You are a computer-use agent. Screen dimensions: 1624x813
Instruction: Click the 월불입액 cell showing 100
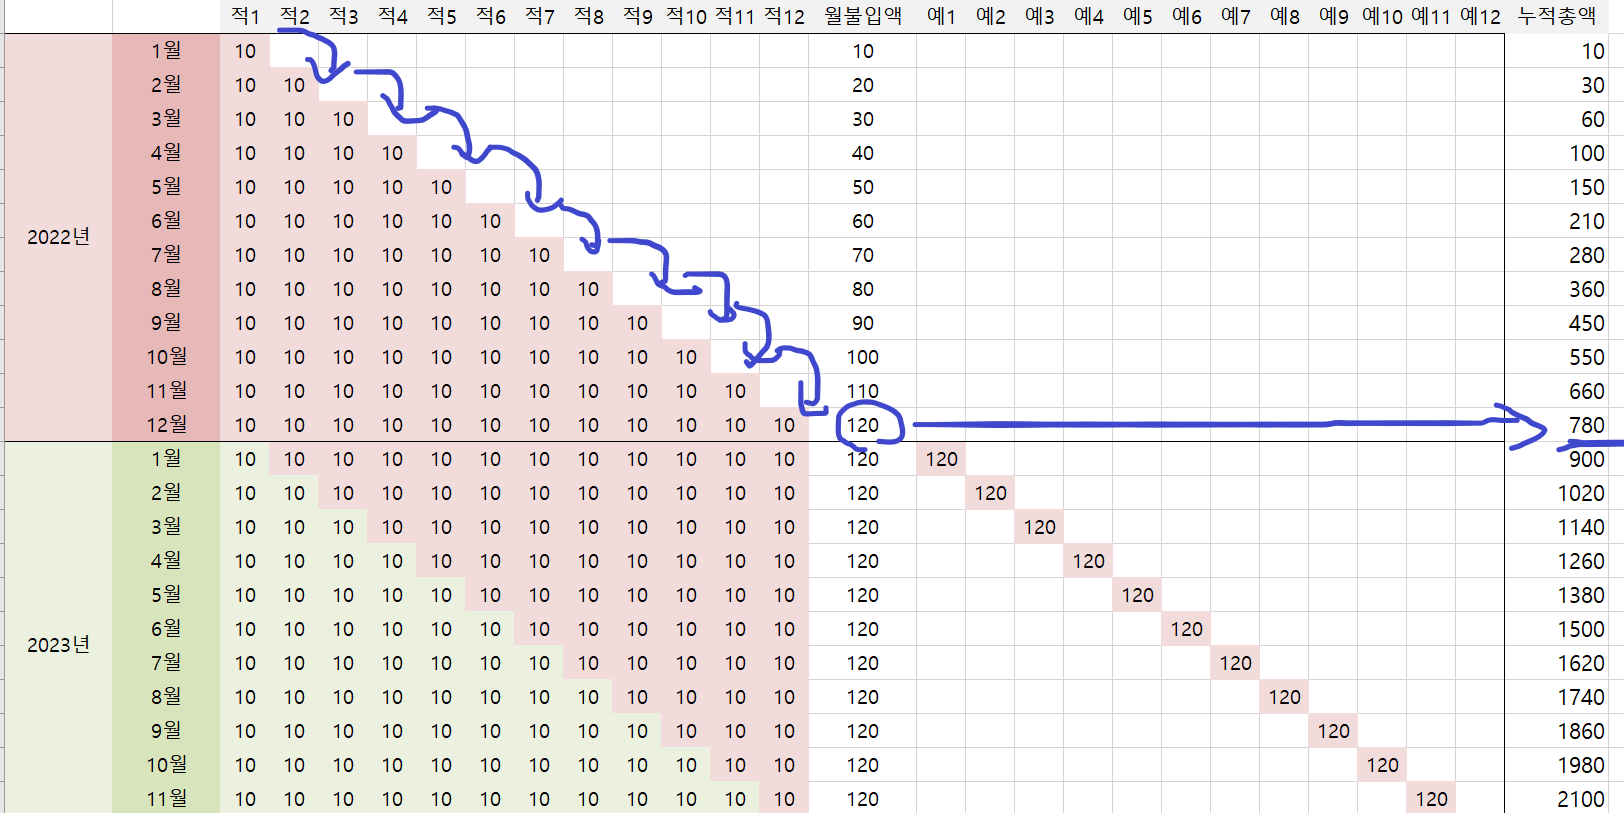[x=862, y=357]
